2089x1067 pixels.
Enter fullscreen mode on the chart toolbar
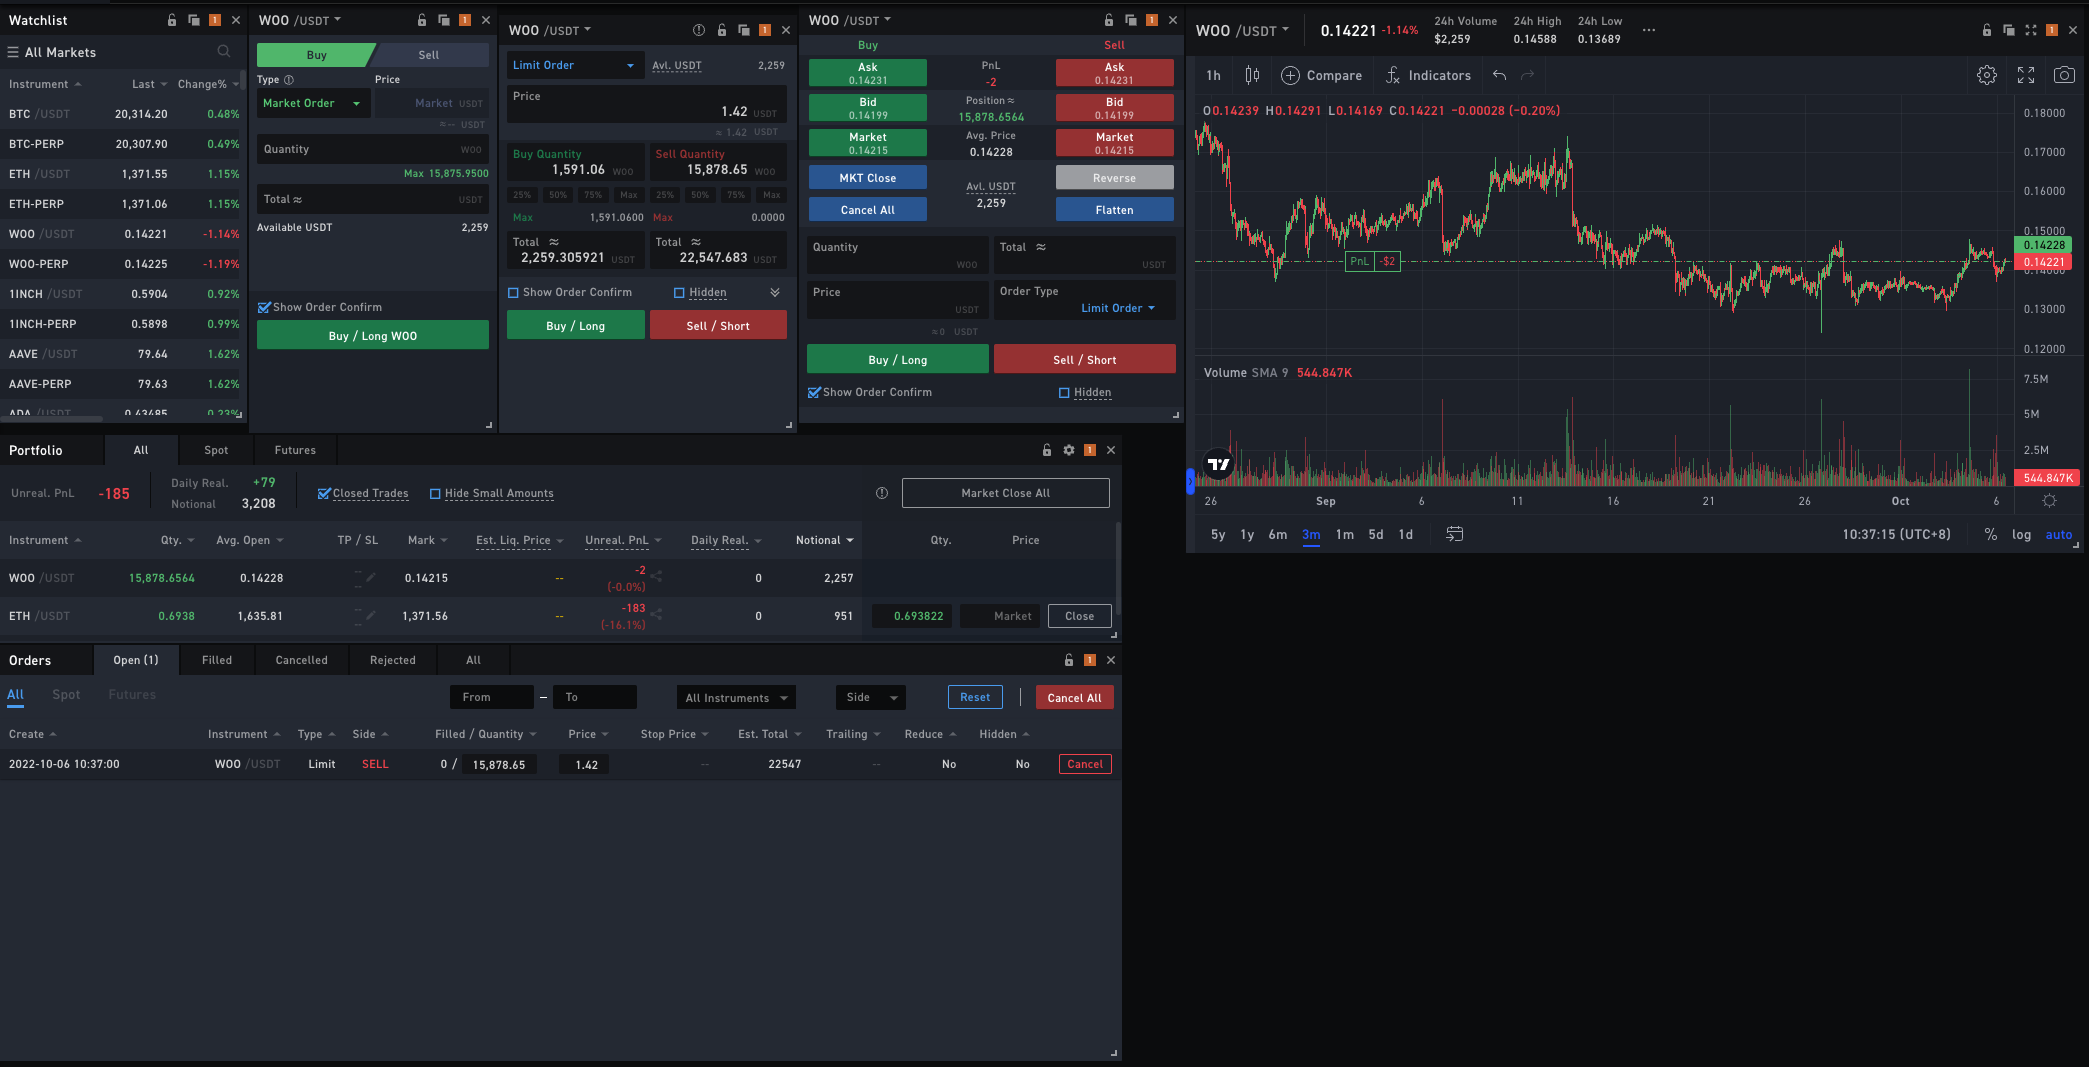(x=2026, y=75)
